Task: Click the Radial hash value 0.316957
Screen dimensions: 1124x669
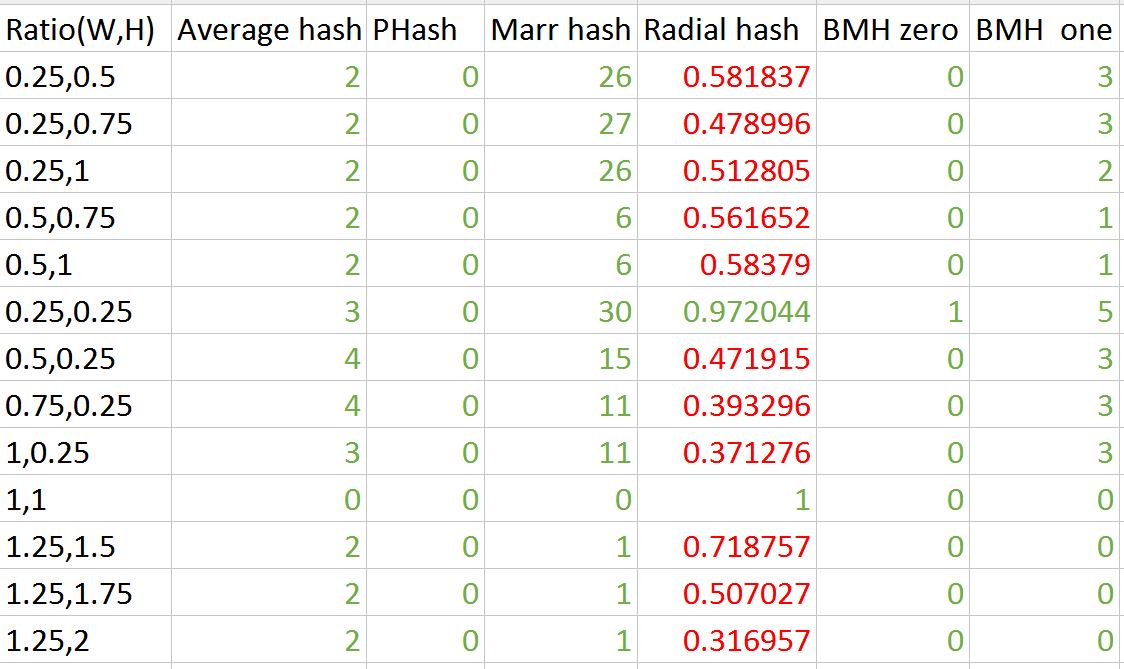Action: 727,640
